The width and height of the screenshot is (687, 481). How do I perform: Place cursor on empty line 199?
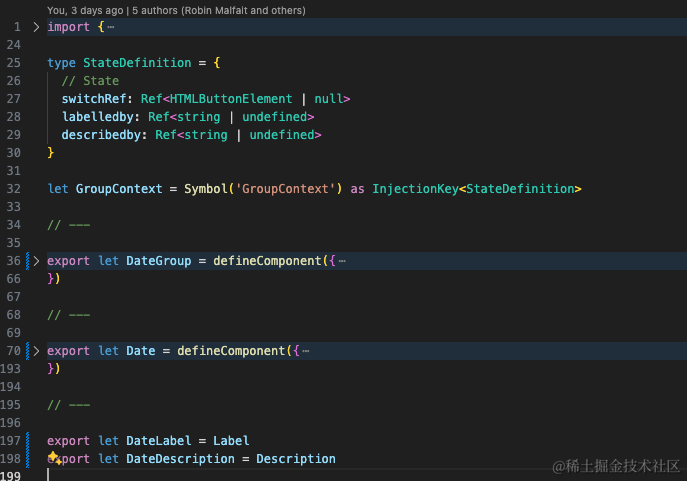[x=366, y=476]
